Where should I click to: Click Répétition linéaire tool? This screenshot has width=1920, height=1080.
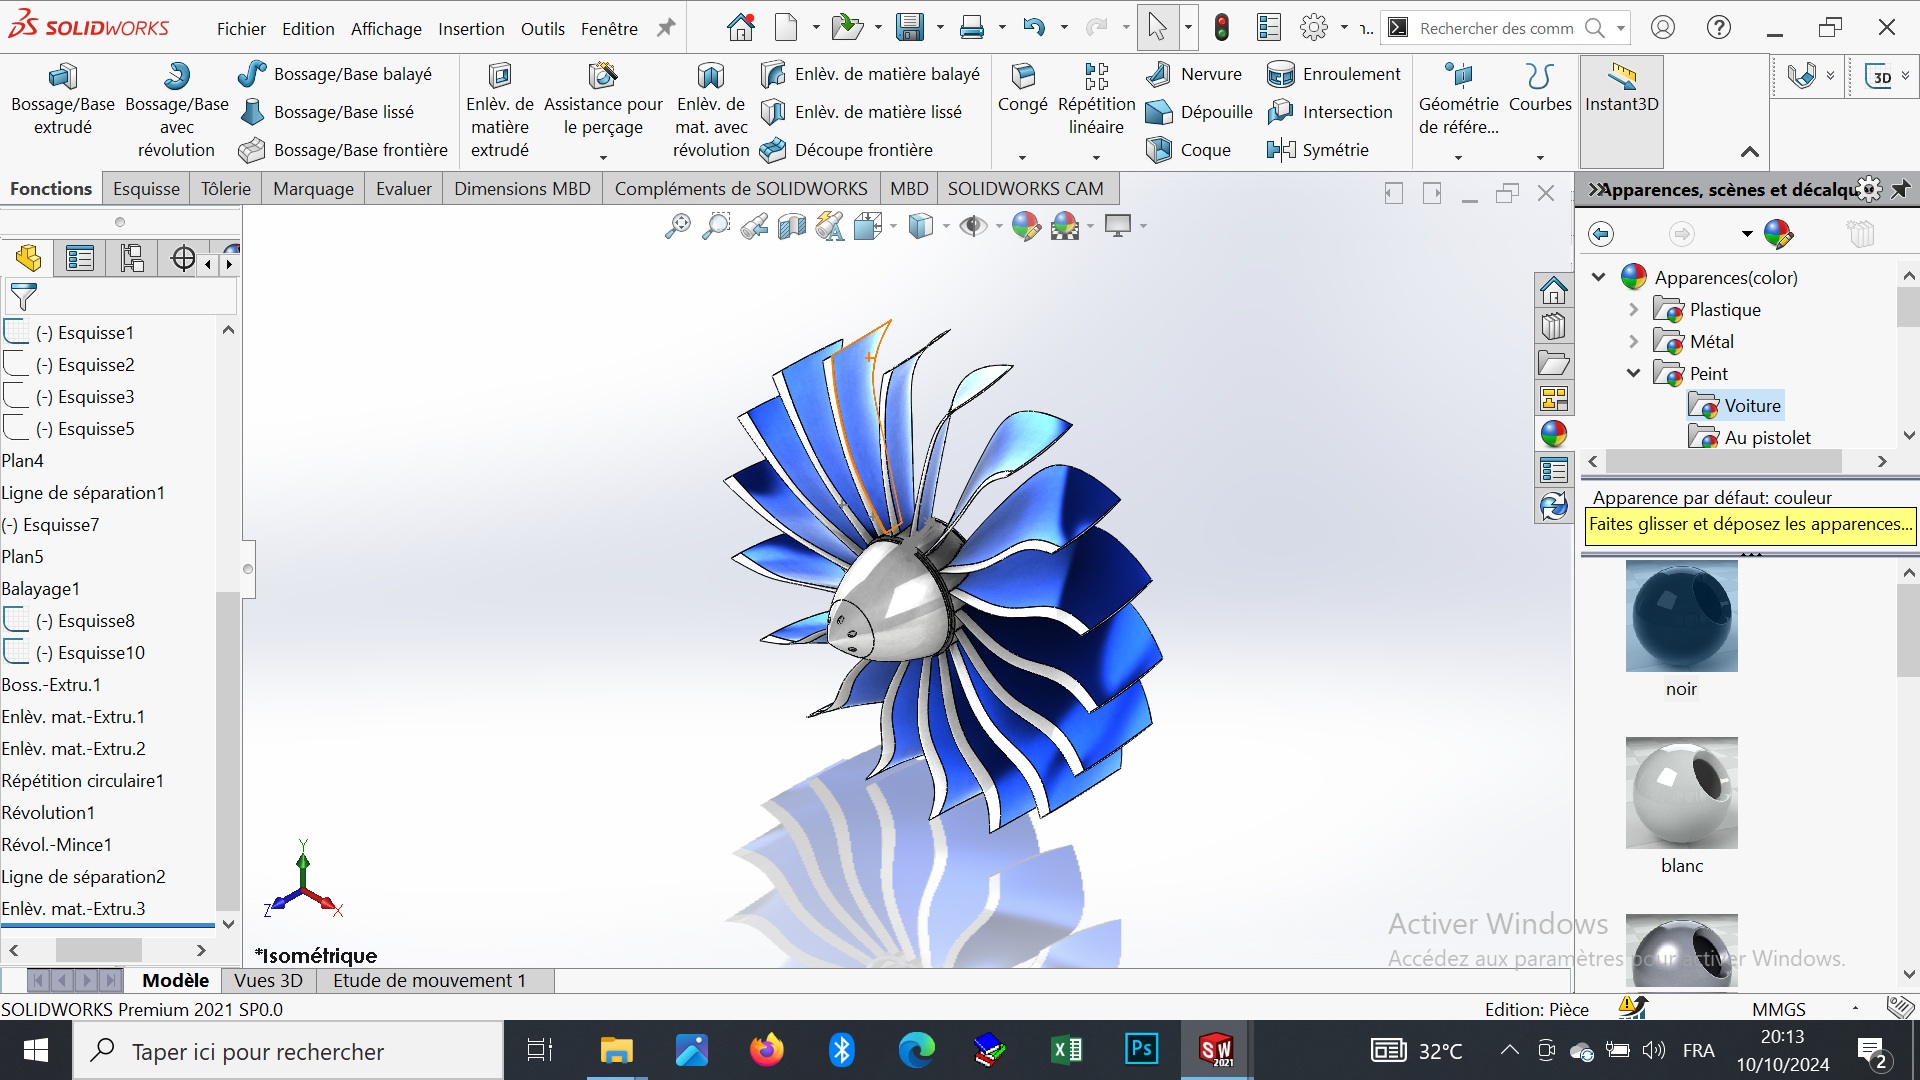[x=1096, y=100]
